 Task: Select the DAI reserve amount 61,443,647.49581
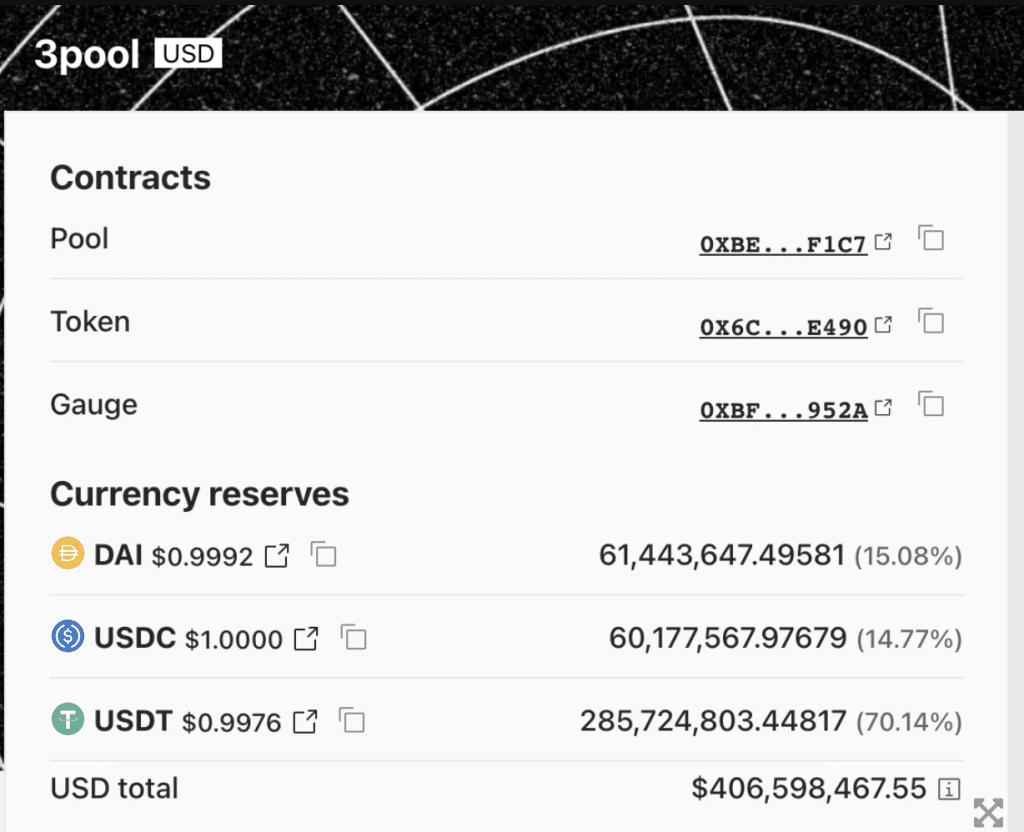(x=722, y=555)
